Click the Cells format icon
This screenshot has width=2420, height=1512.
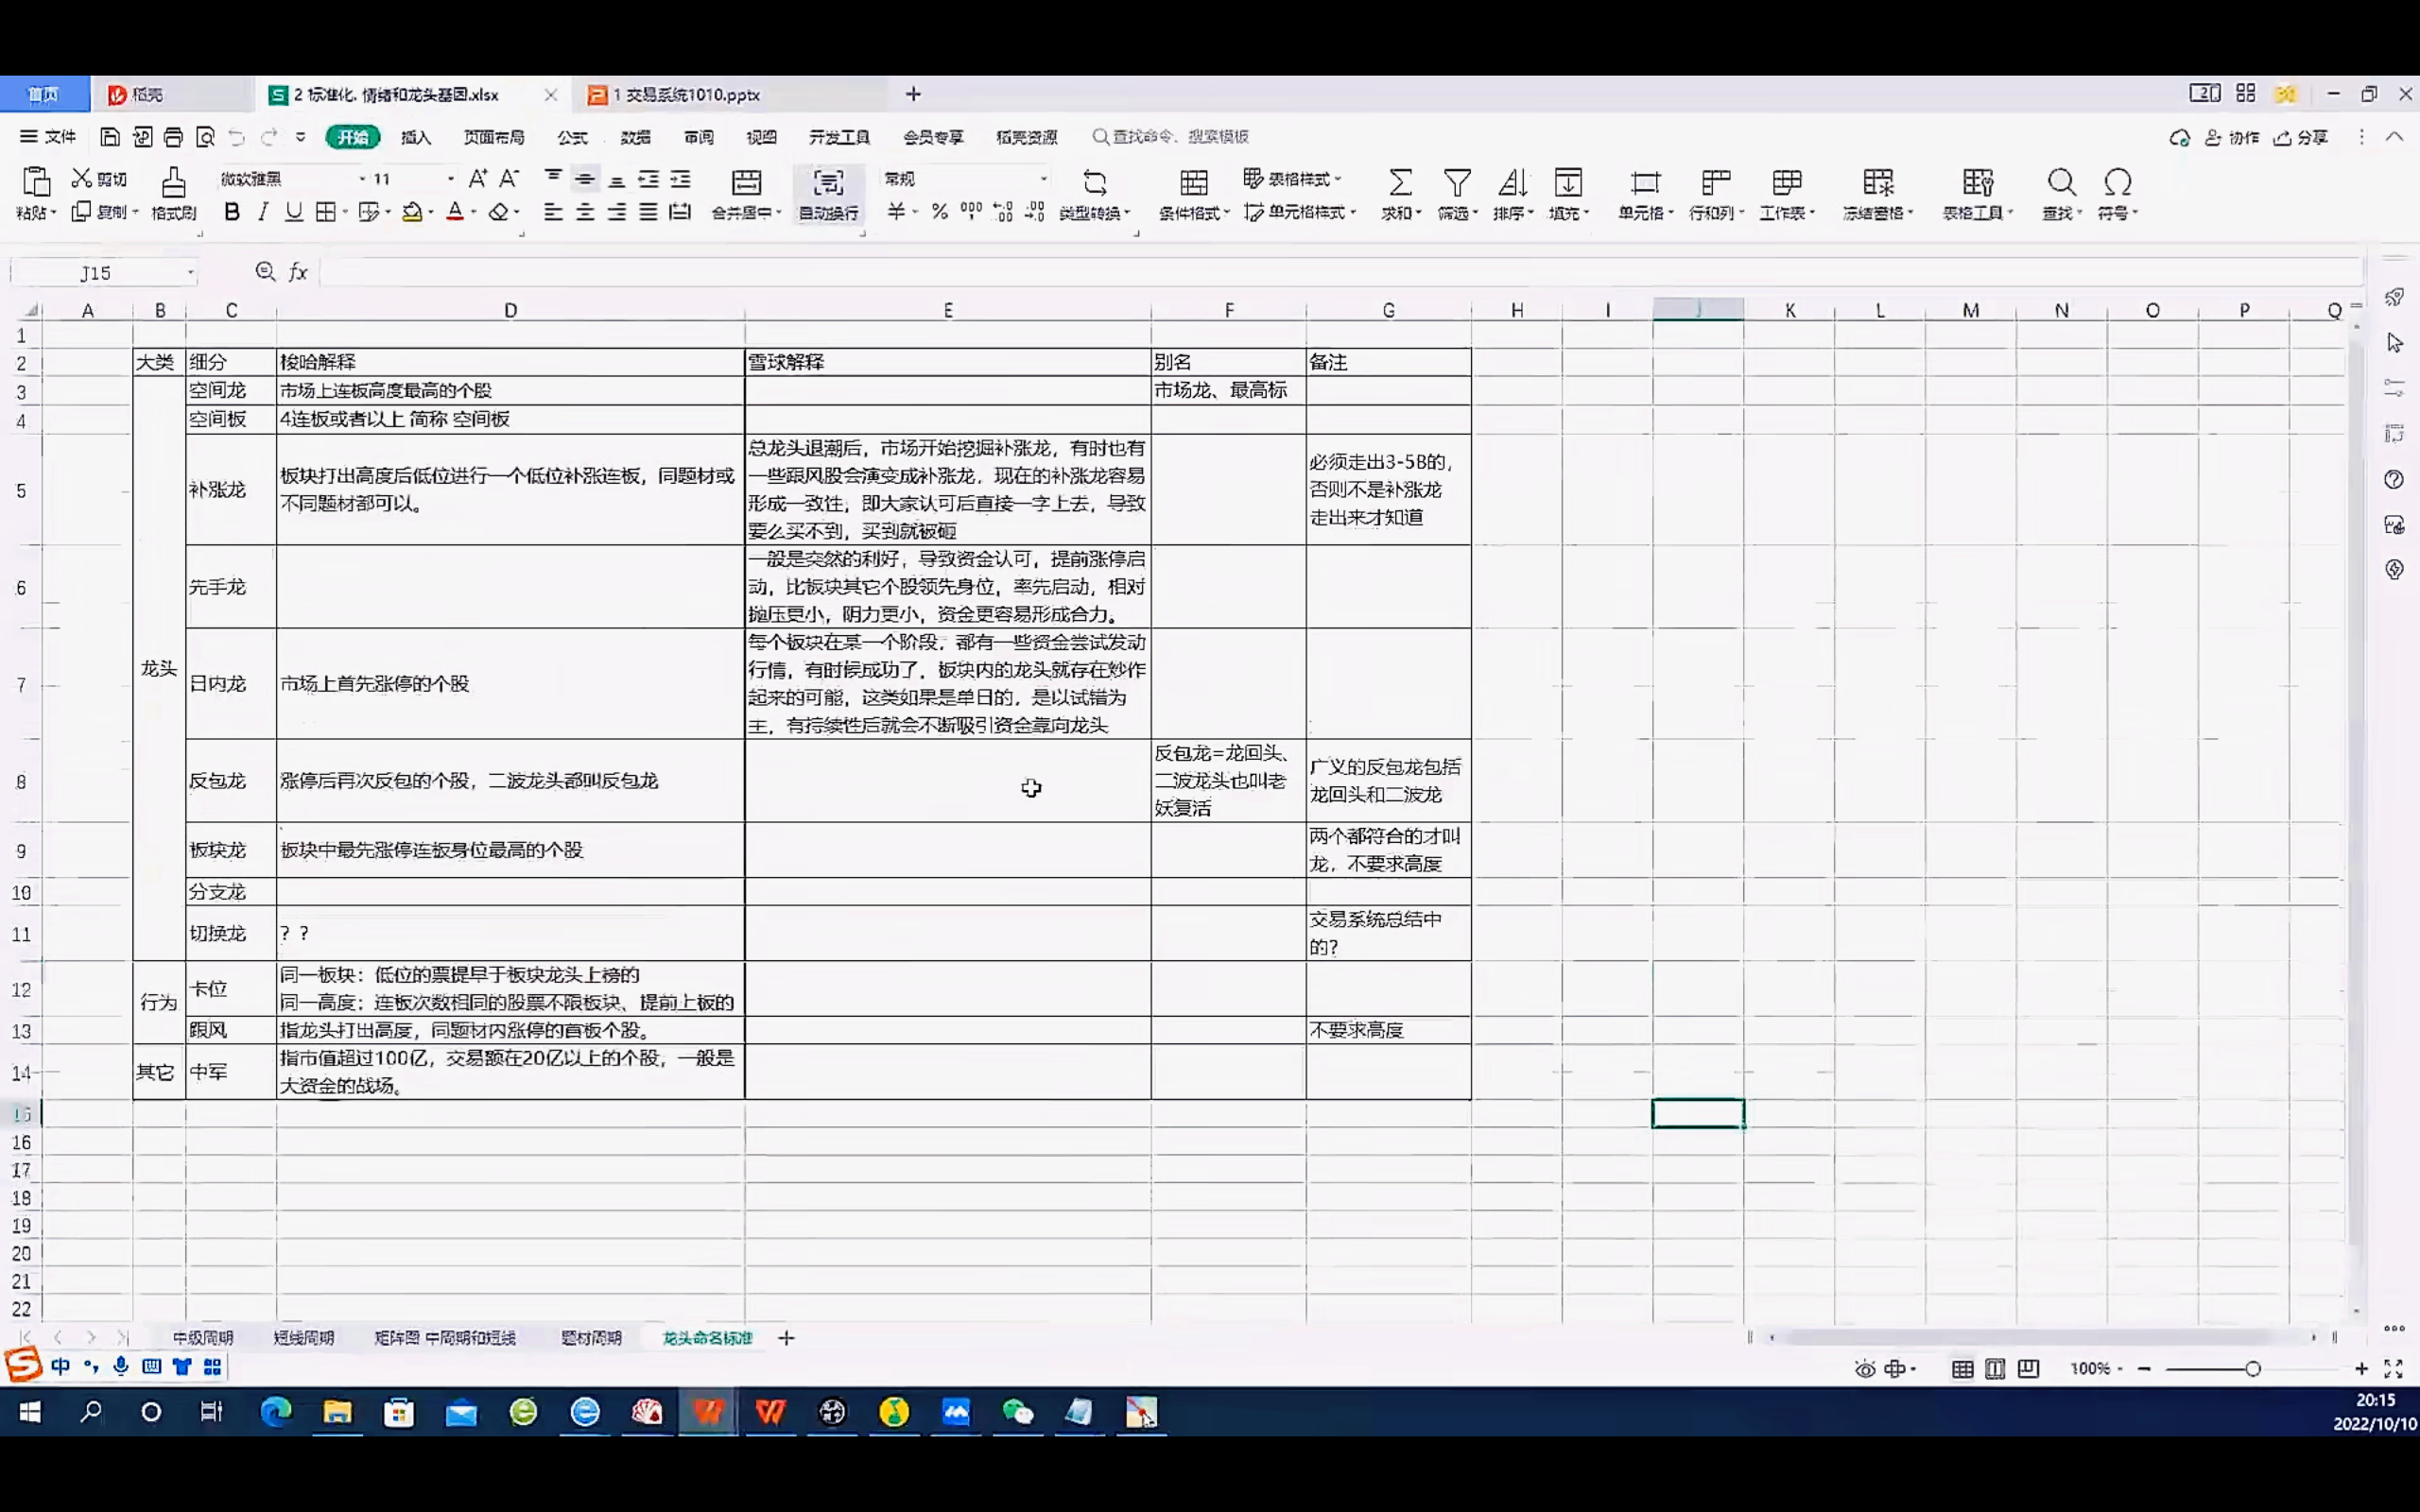coord(1645,182)
